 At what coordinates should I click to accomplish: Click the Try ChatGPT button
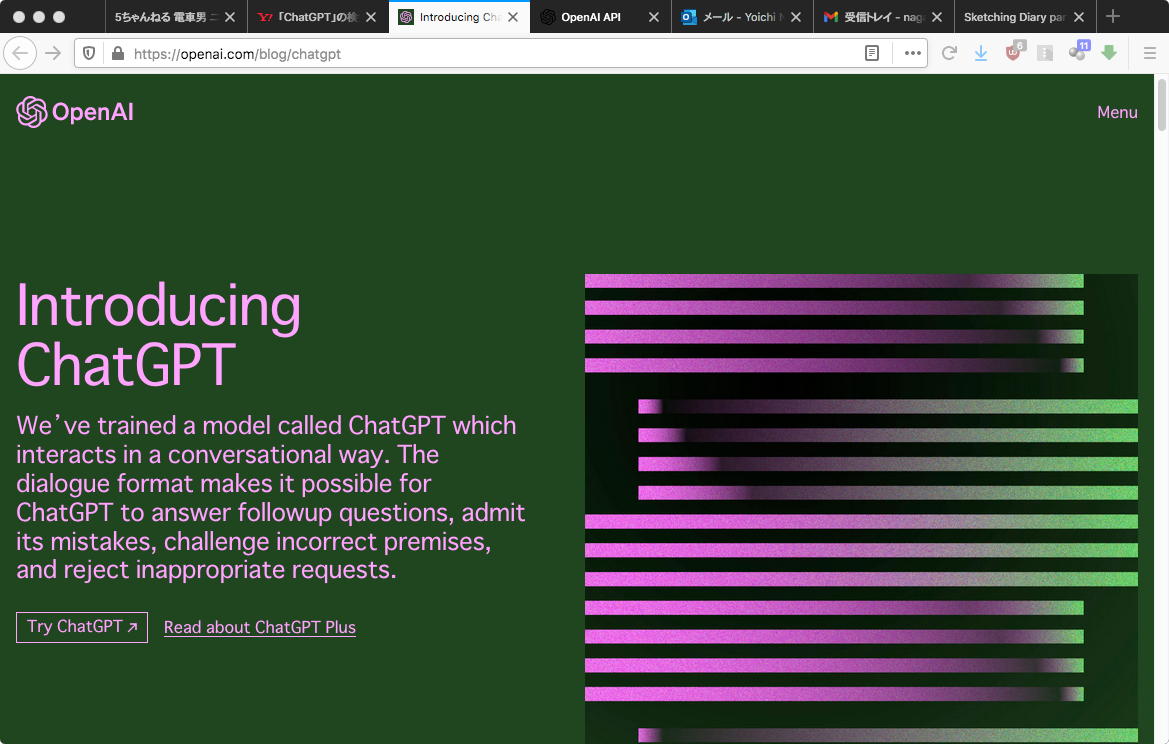click(82, 627)
